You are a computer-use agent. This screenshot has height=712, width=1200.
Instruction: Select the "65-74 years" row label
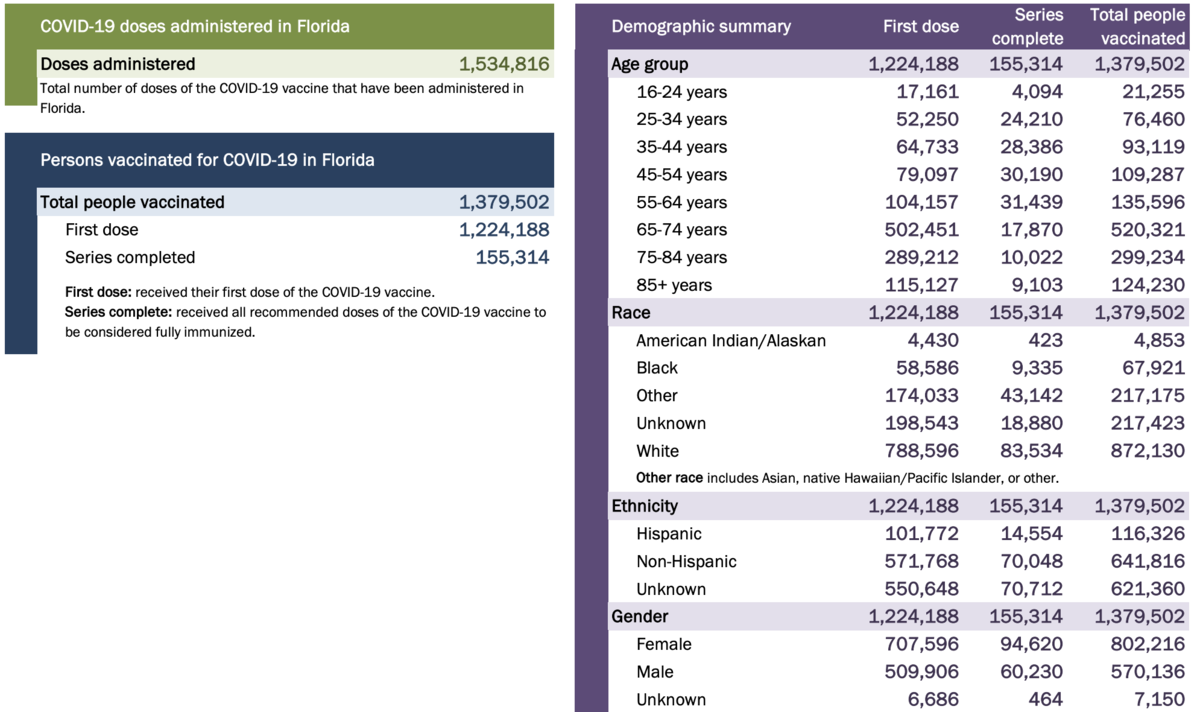pyautogui.click(x=682, y=230)
